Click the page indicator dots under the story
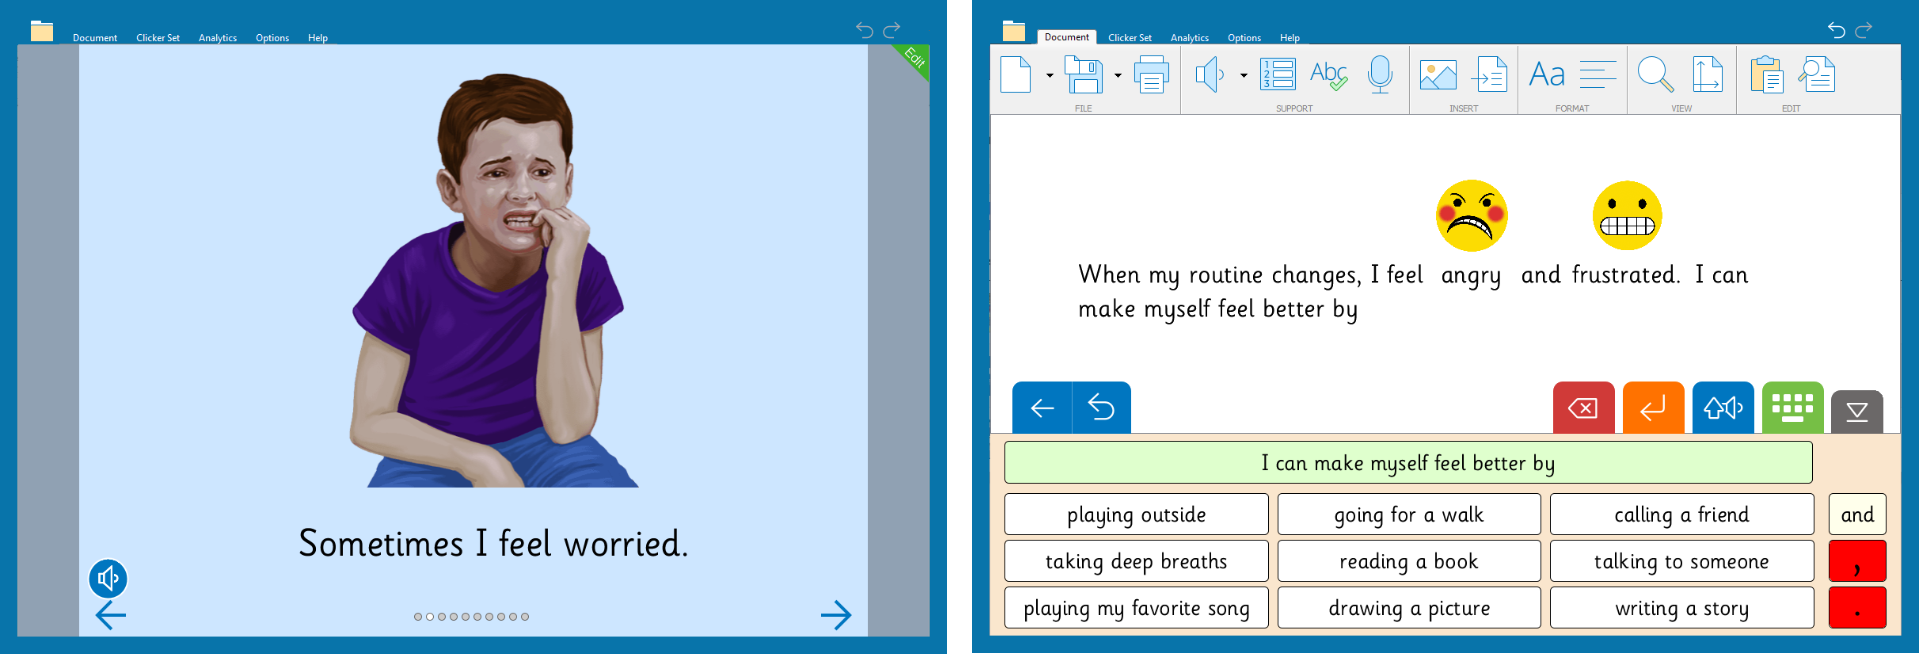Image resolution: width=1920 pixels, height=654 pixels. pyautogui.click(x=471, y=617)
